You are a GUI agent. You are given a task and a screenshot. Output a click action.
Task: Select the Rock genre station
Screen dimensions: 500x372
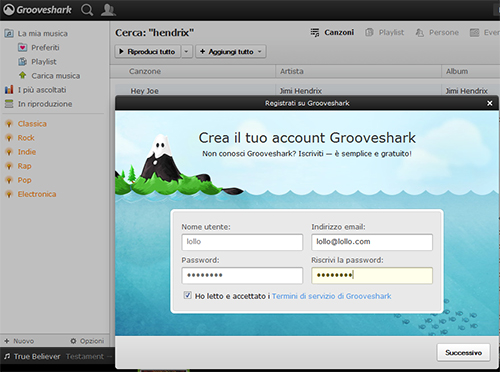coord(26,138)
